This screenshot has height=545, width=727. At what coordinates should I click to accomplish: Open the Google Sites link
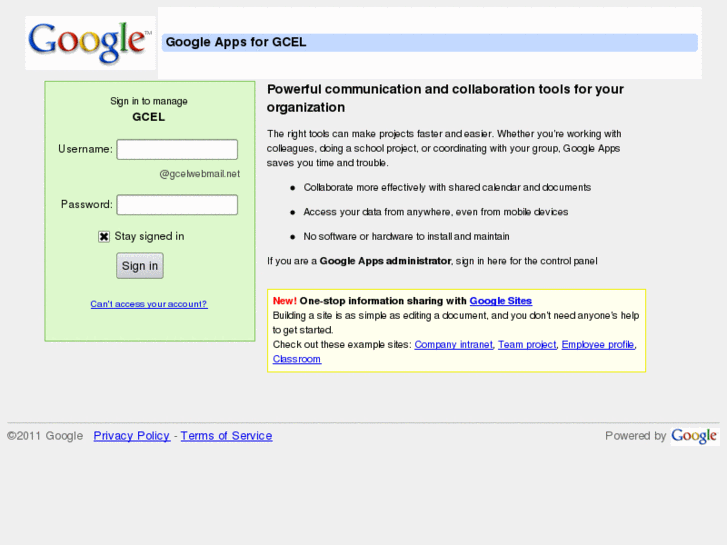501,301
